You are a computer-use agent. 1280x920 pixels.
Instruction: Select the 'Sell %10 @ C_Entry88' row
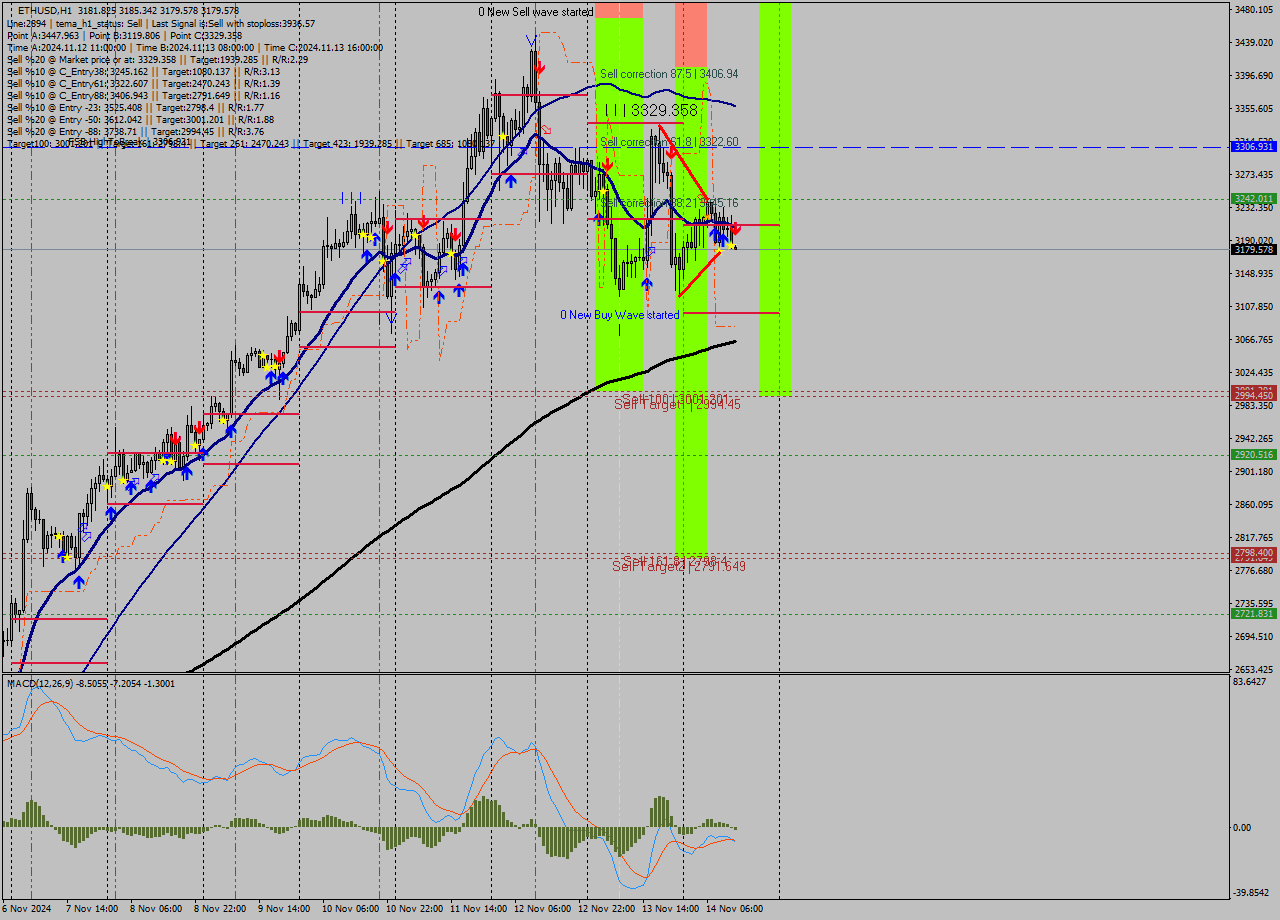point(143,96)
